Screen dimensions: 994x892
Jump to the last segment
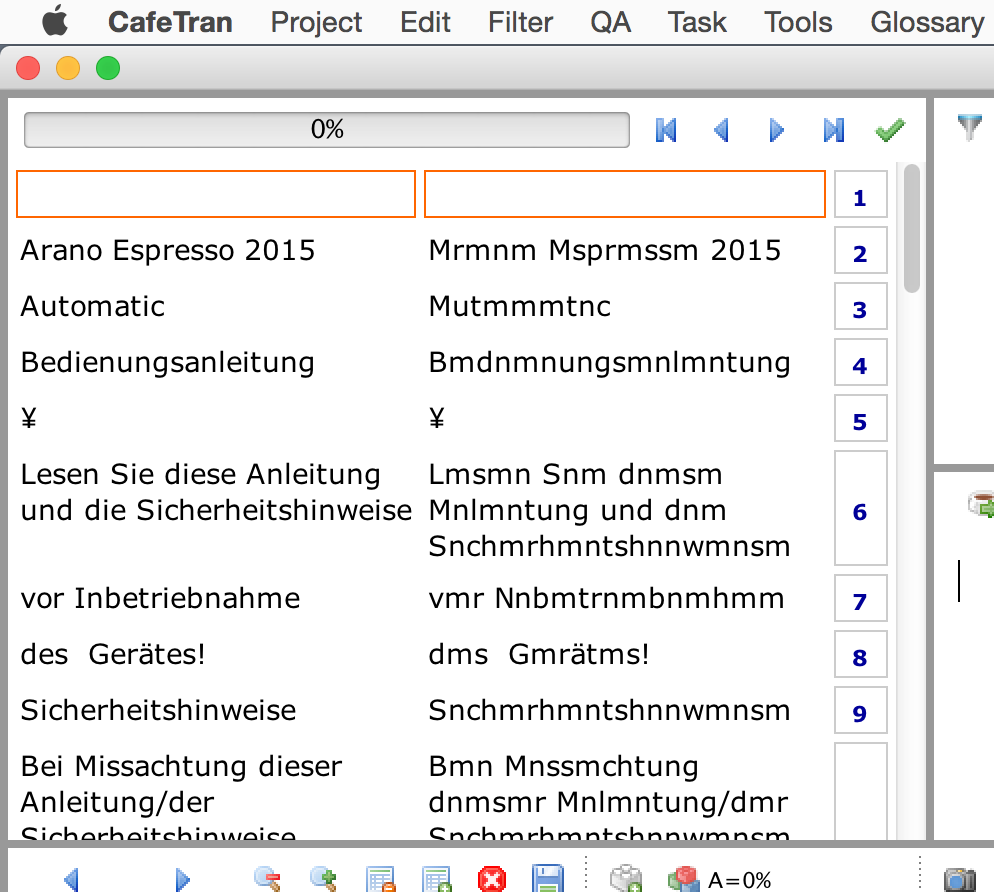[x=833, y=130]
